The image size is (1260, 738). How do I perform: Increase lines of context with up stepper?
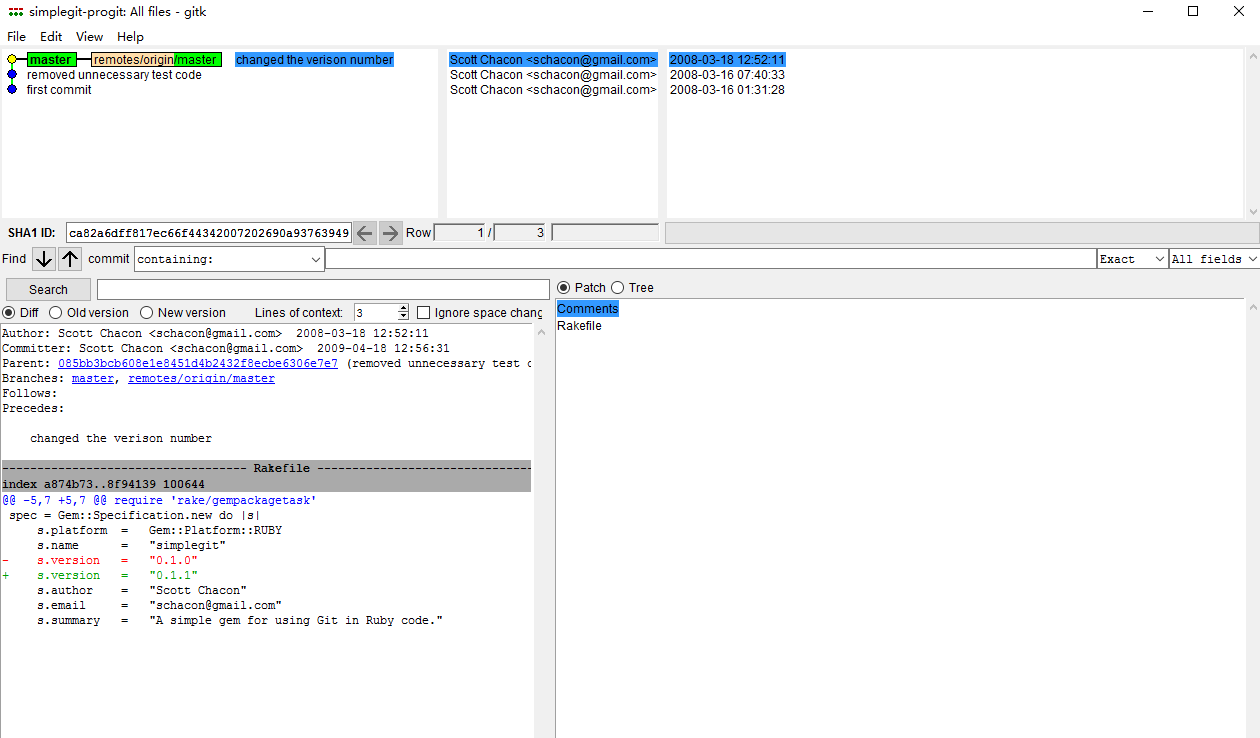point(403,309)
